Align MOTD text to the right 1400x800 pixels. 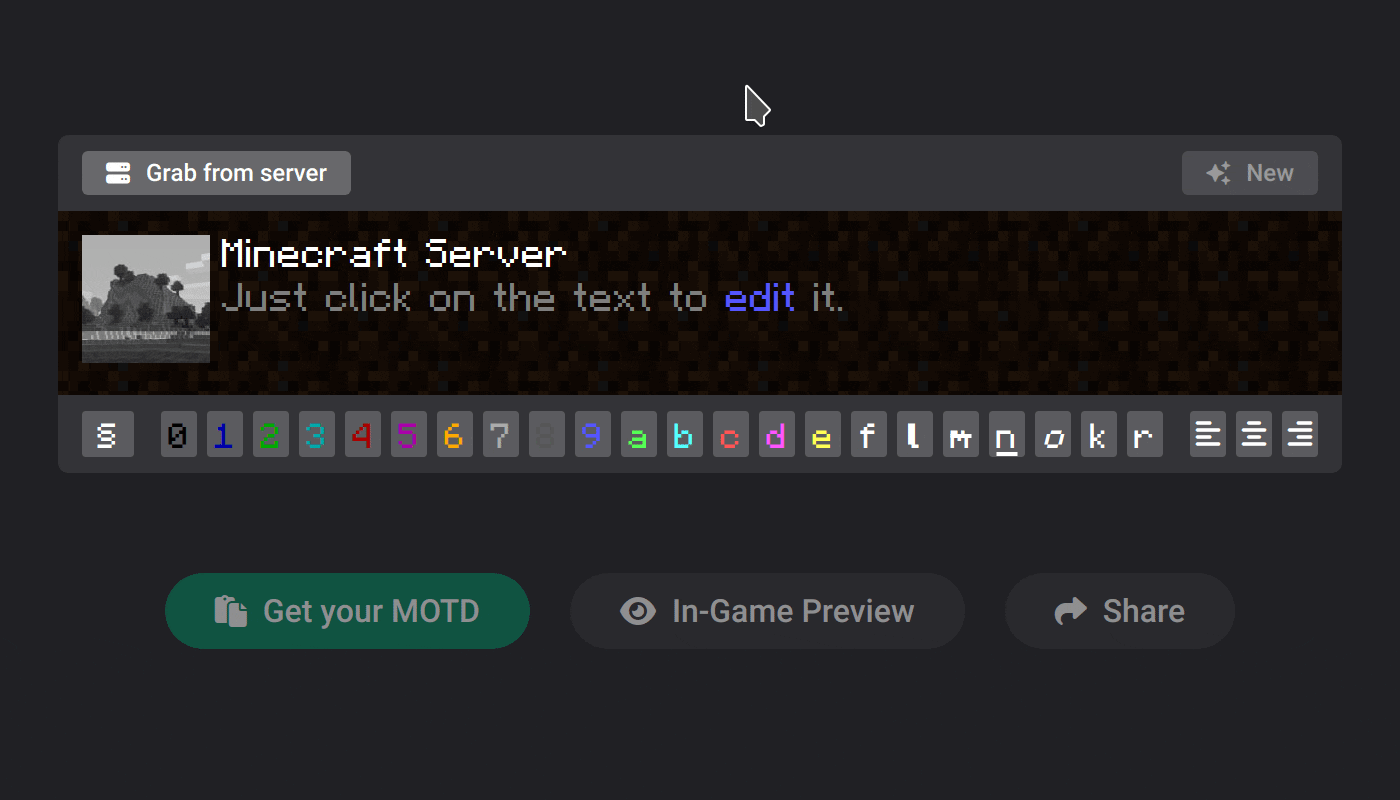(x=1300, y=435)
